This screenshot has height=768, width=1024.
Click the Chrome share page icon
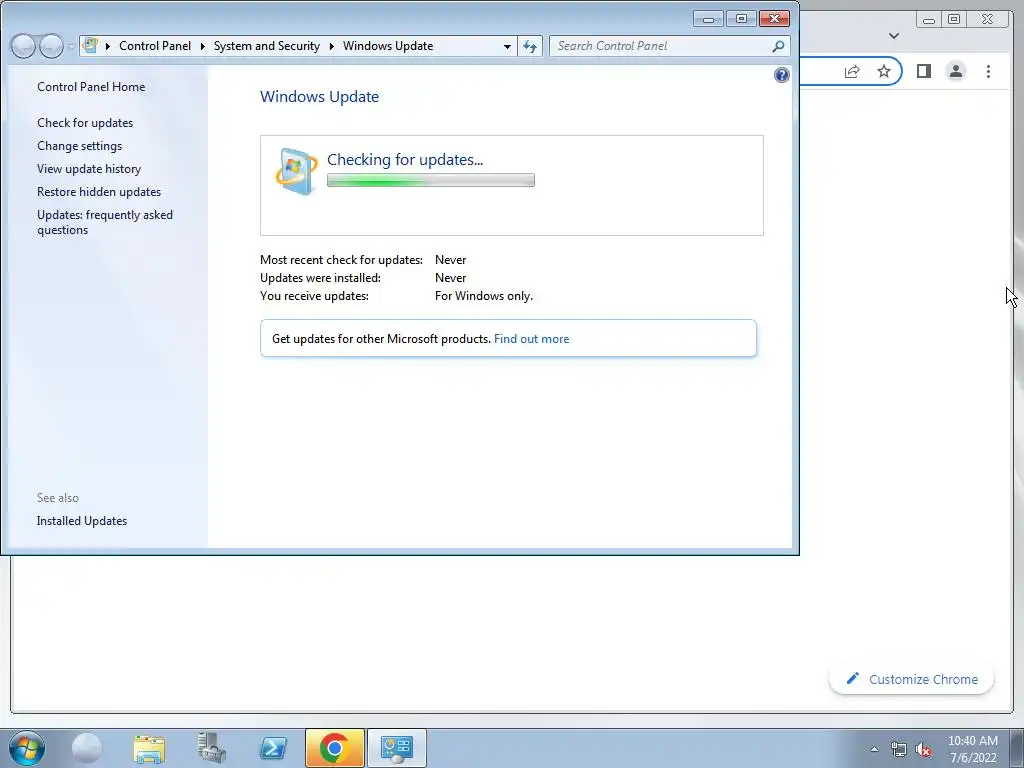(852, 71)
